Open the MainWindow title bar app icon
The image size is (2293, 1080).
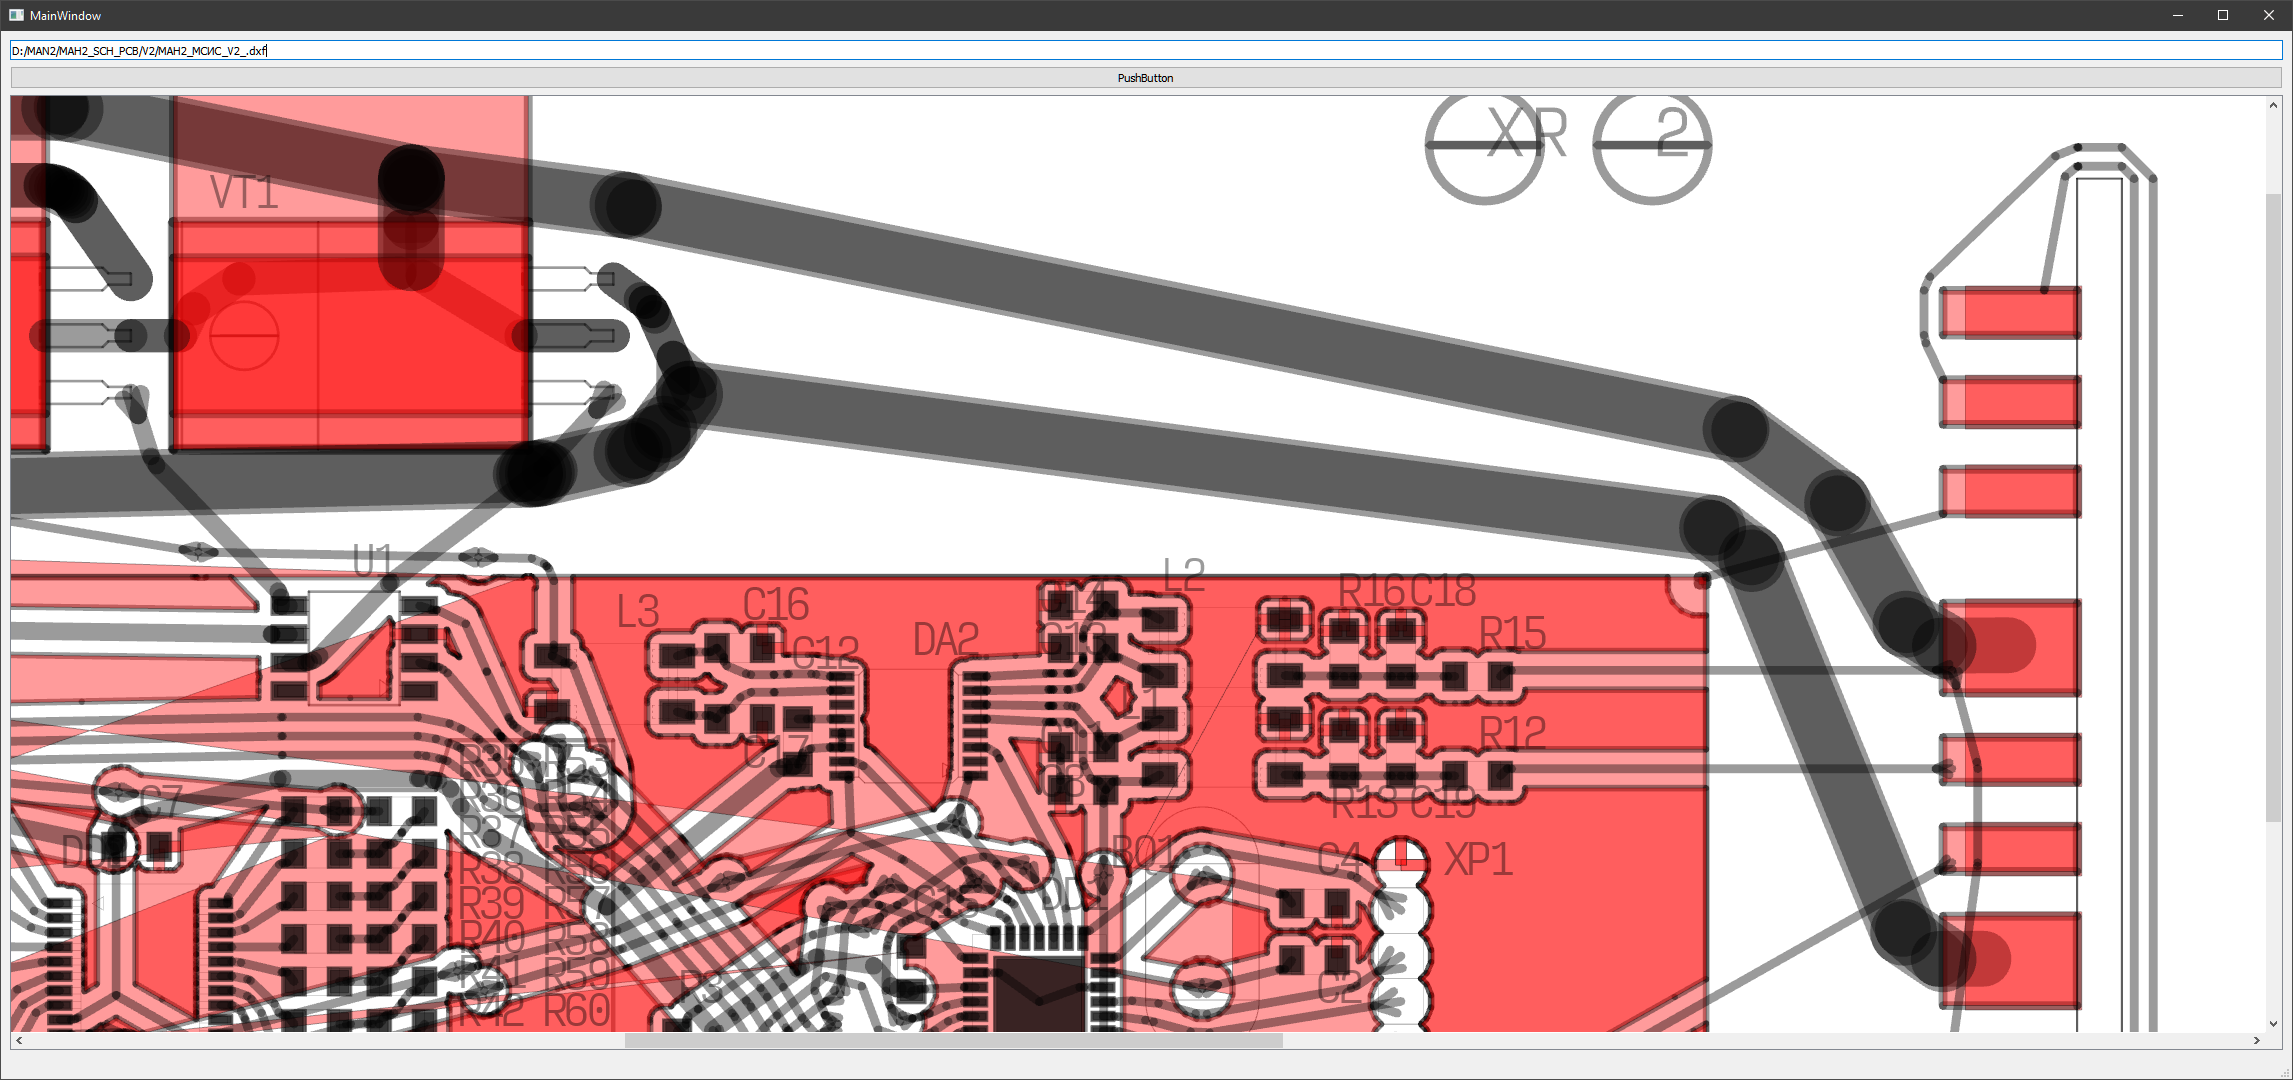pos(16,15)
